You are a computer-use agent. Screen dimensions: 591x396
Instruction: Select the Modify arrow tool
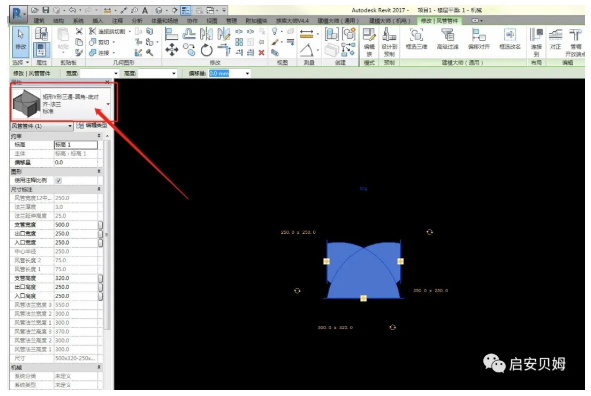(20, 42)
